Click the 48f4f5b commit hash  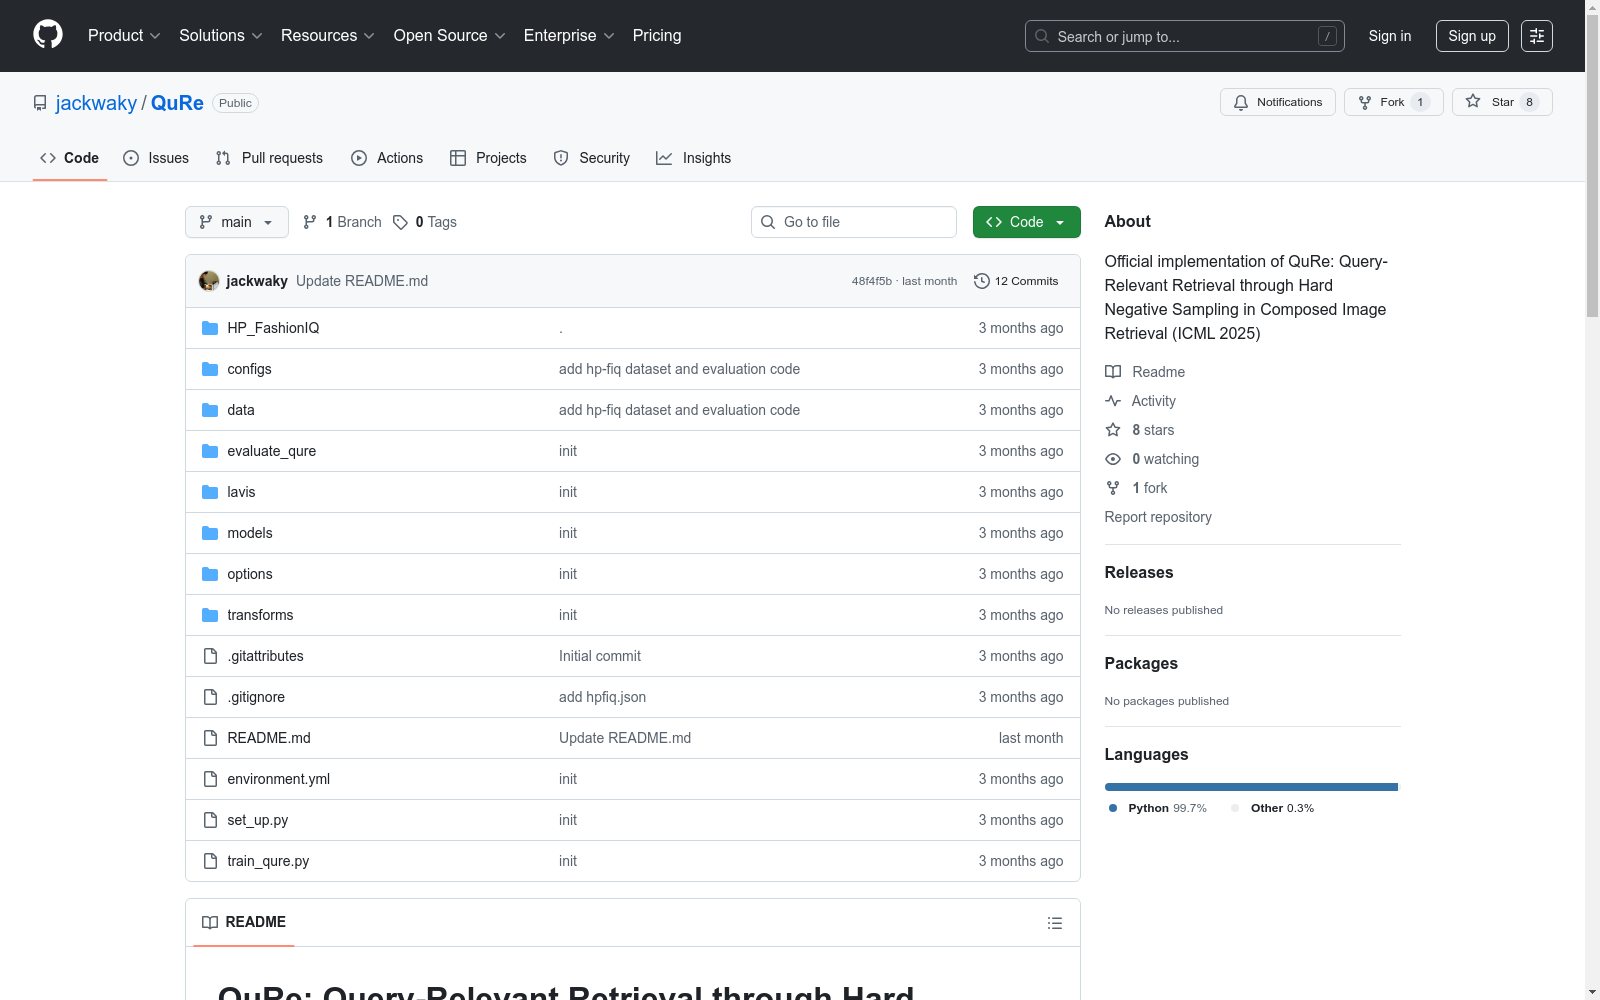pyautogui.click(x=871, y=281)
